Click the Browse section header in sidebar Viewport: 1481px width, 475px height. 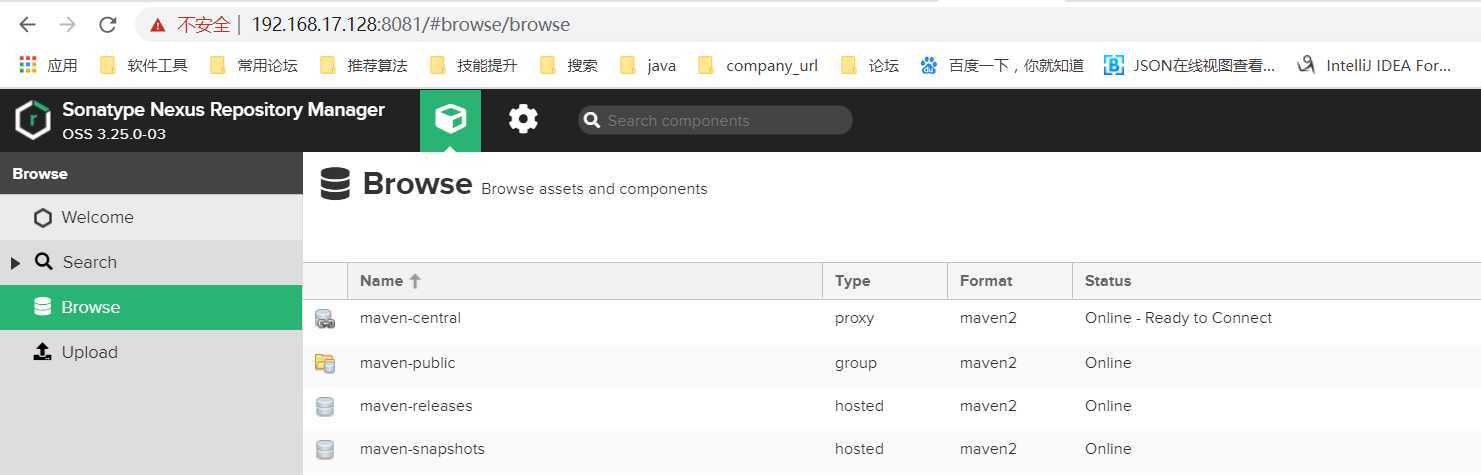tap(151, 174)
